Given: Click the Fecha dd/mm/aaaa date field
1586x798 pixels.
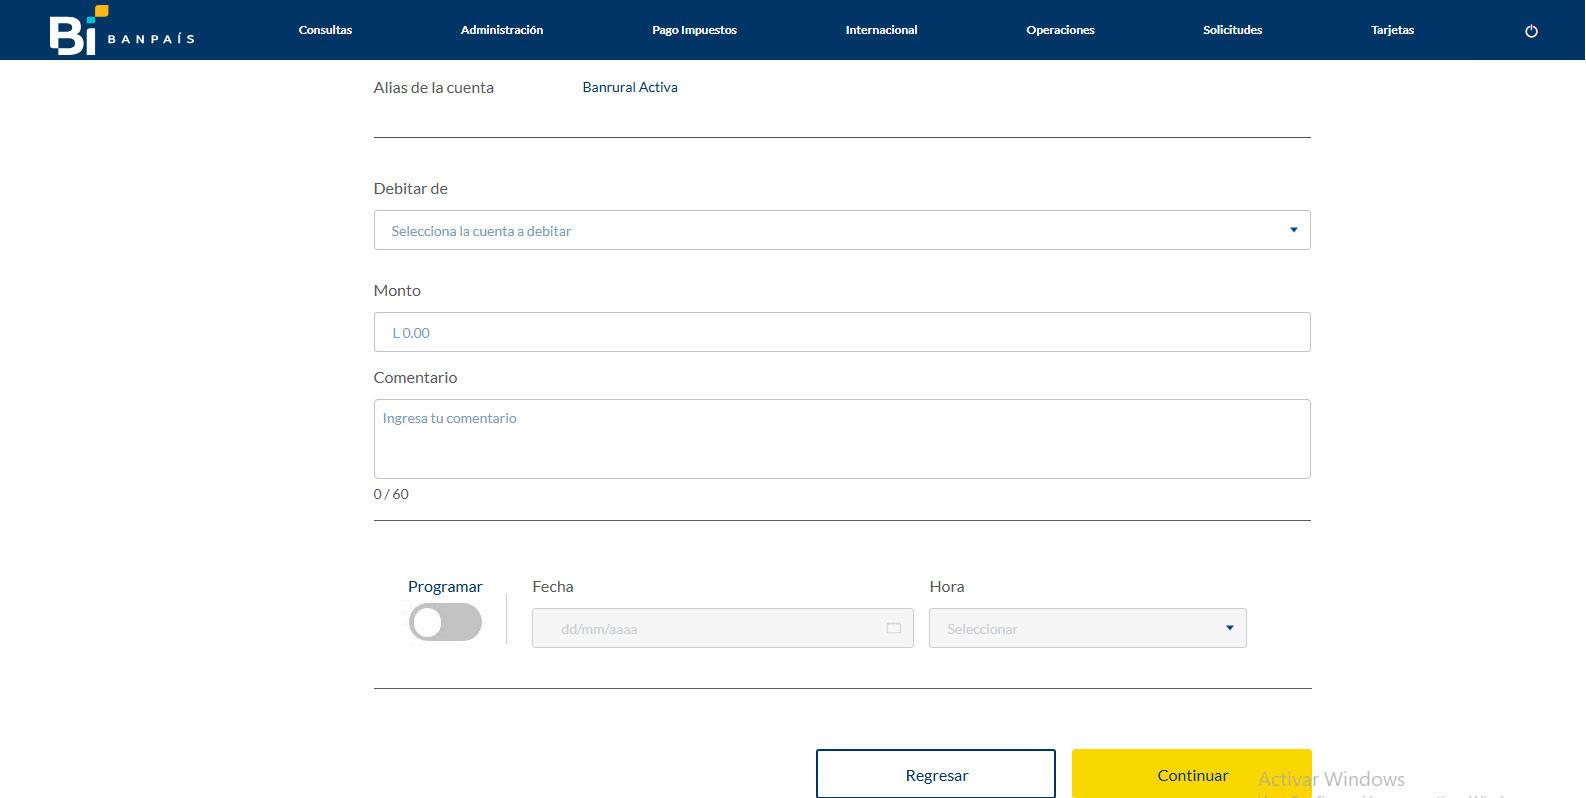Looking at the screenshot, I should [722, 628].
